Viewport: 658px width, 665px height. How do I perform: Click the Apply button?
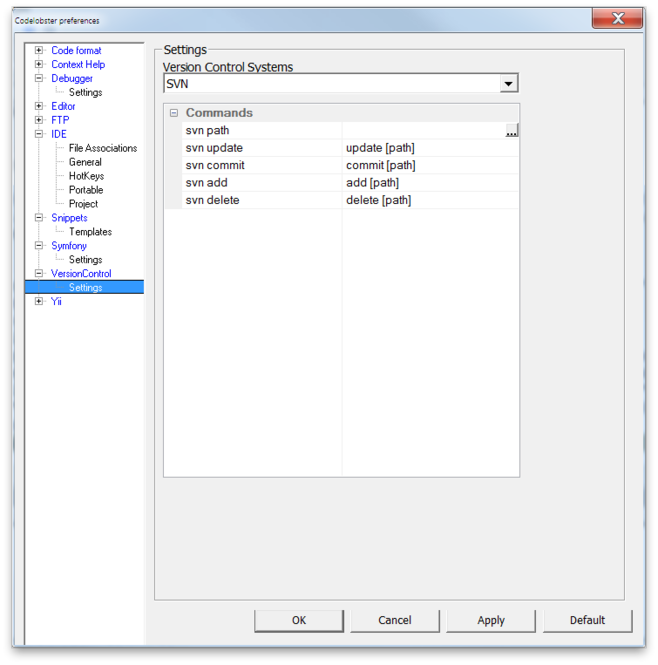[x=491, y=620]
